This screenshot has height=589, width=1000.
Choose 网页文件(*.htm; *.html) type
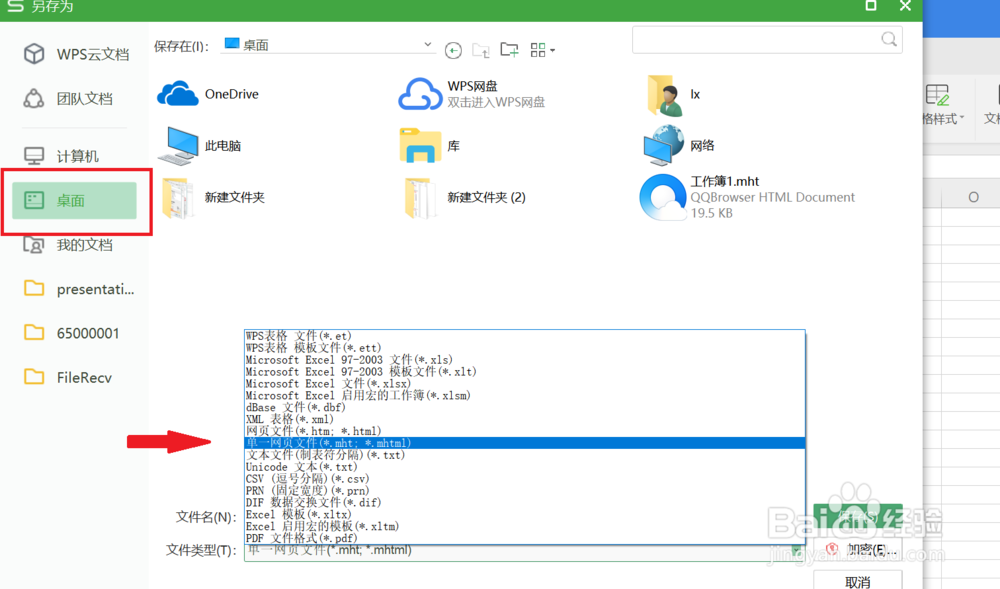pyautogui.click(x=524, y=432)
